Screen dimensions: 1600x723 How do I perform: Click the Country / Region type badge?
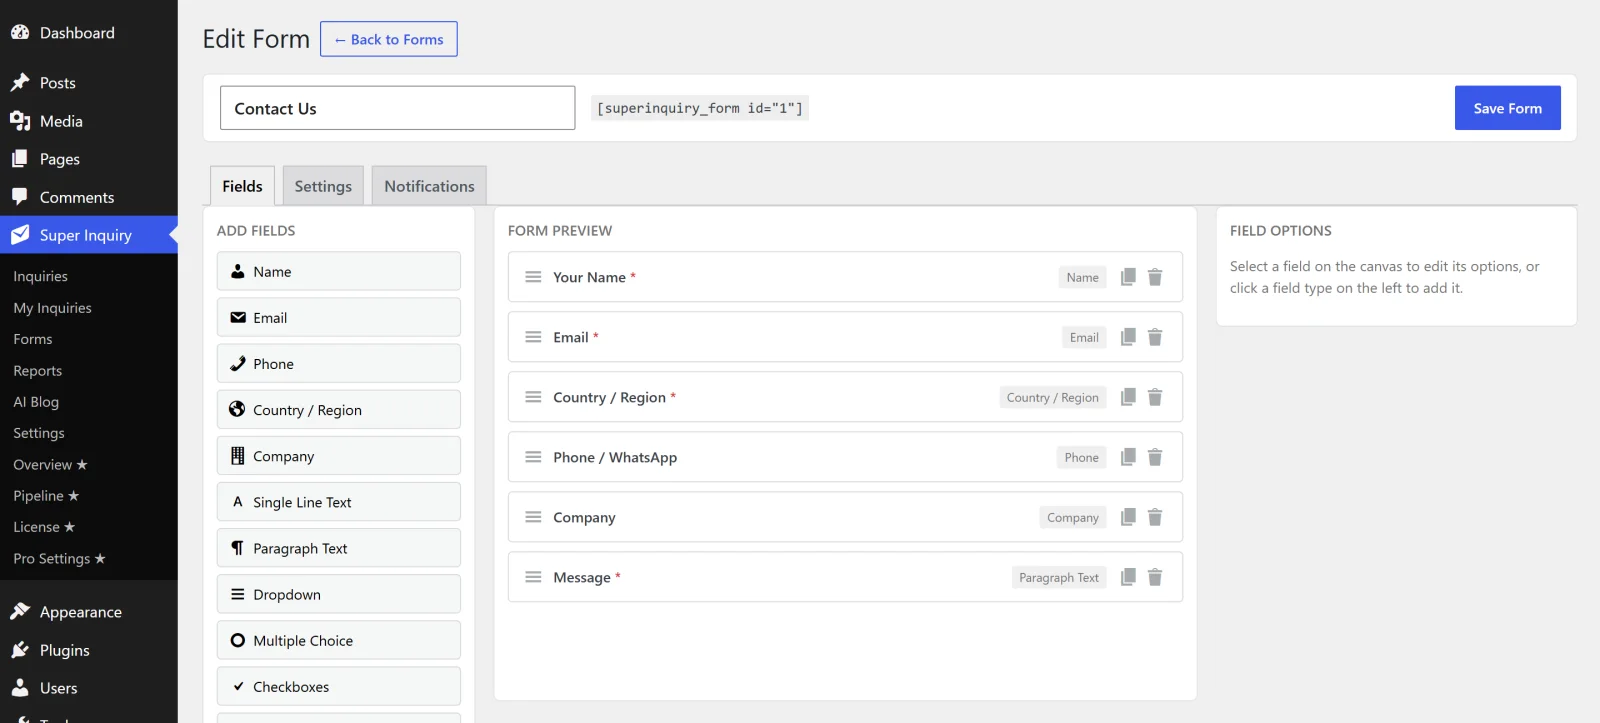coord(1053,397)
